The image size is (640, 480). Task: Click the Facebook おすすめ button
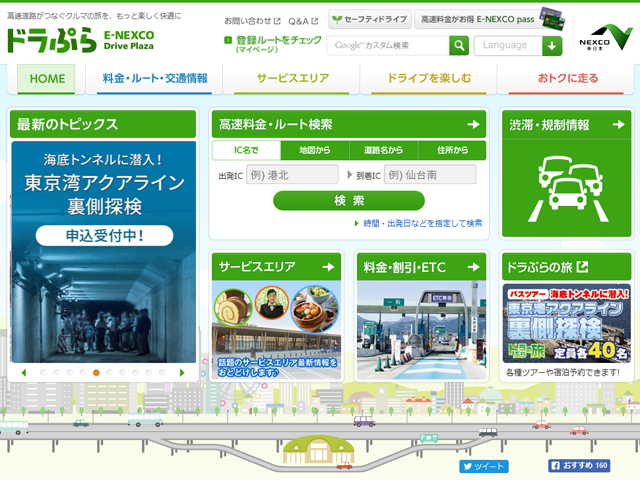pos(579,466)
